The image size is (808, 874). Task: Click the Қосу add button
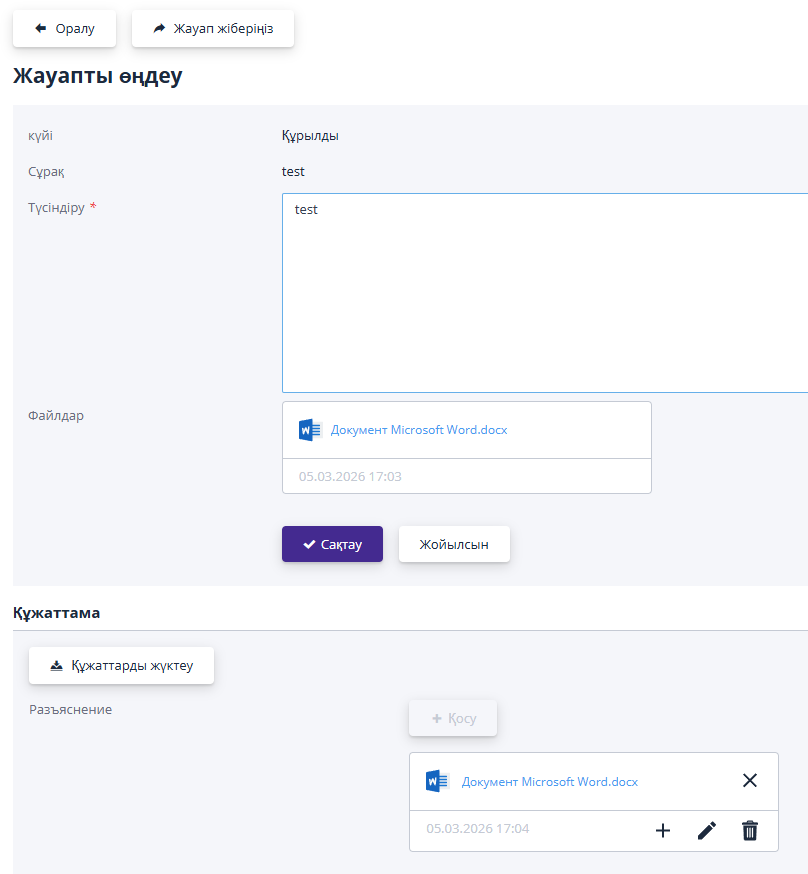pyautogui.click(x=453, y=718)
